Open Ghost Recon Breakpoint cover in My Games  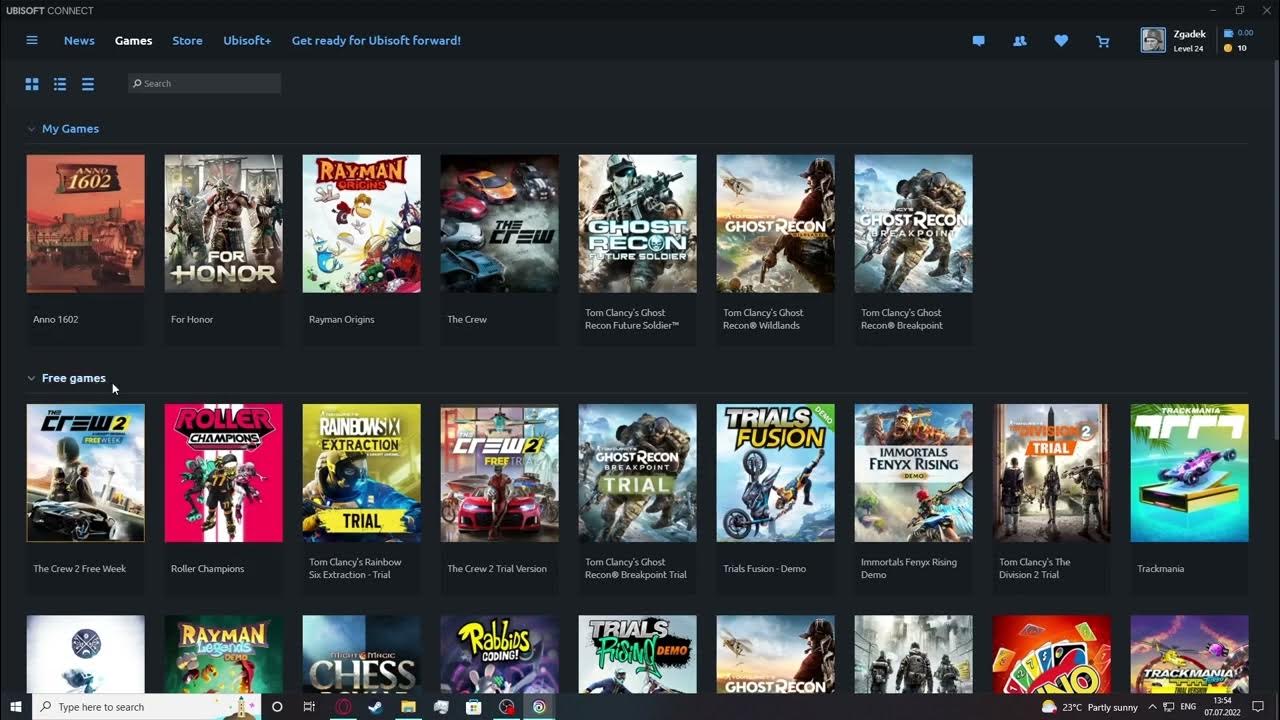[x=913, y=223]
